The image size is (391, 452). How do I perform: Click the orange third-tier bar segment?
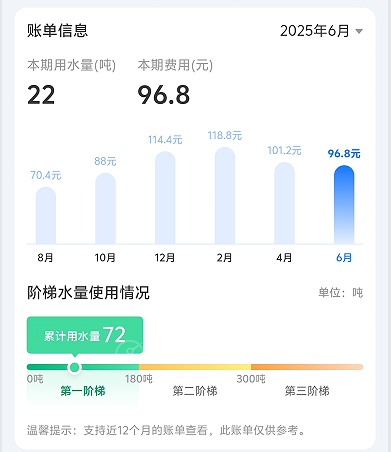(x=307, y=367)
